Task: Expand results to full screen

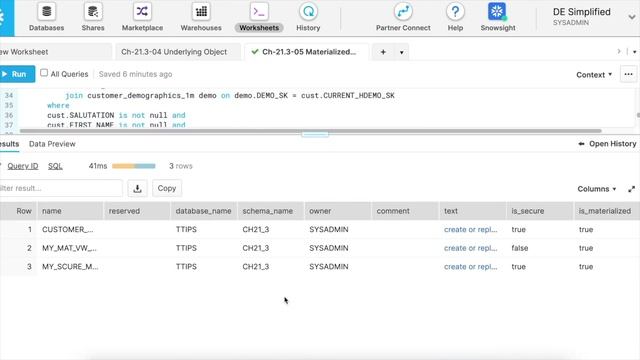Action: (631, 189)
